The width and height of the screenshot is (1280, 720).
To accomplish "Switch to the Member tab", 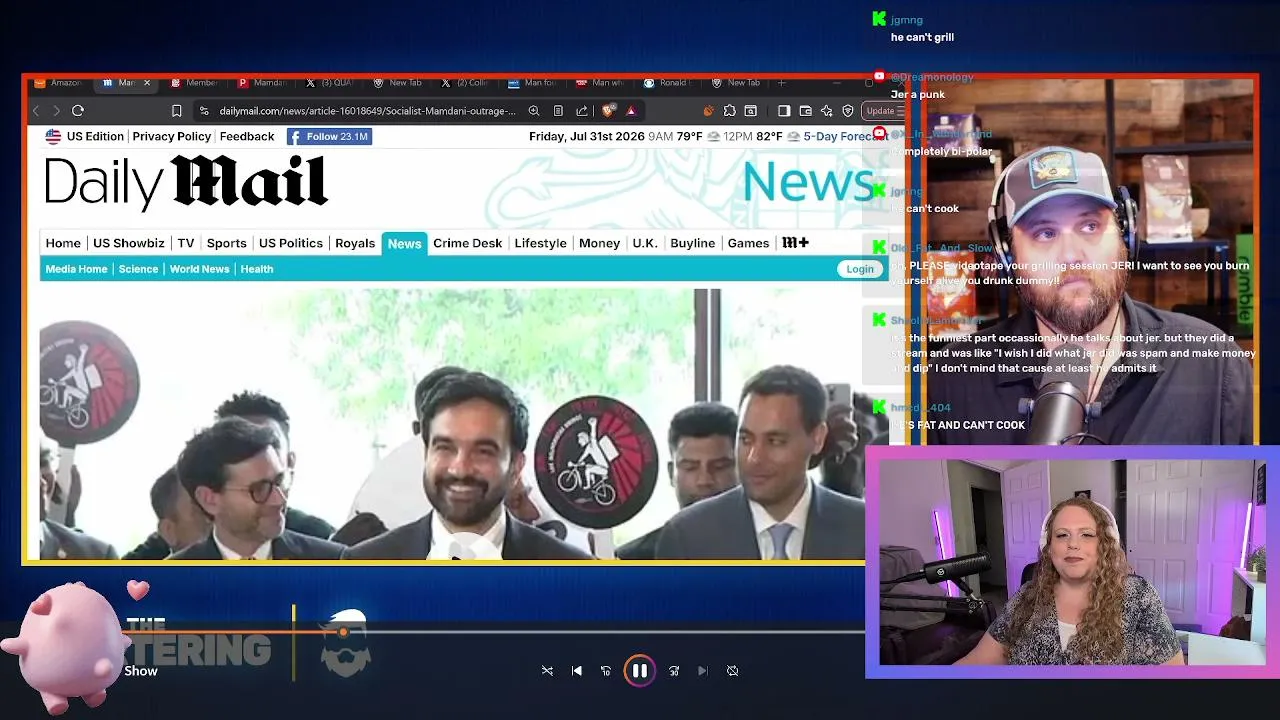I will click(x=194, y=83).
